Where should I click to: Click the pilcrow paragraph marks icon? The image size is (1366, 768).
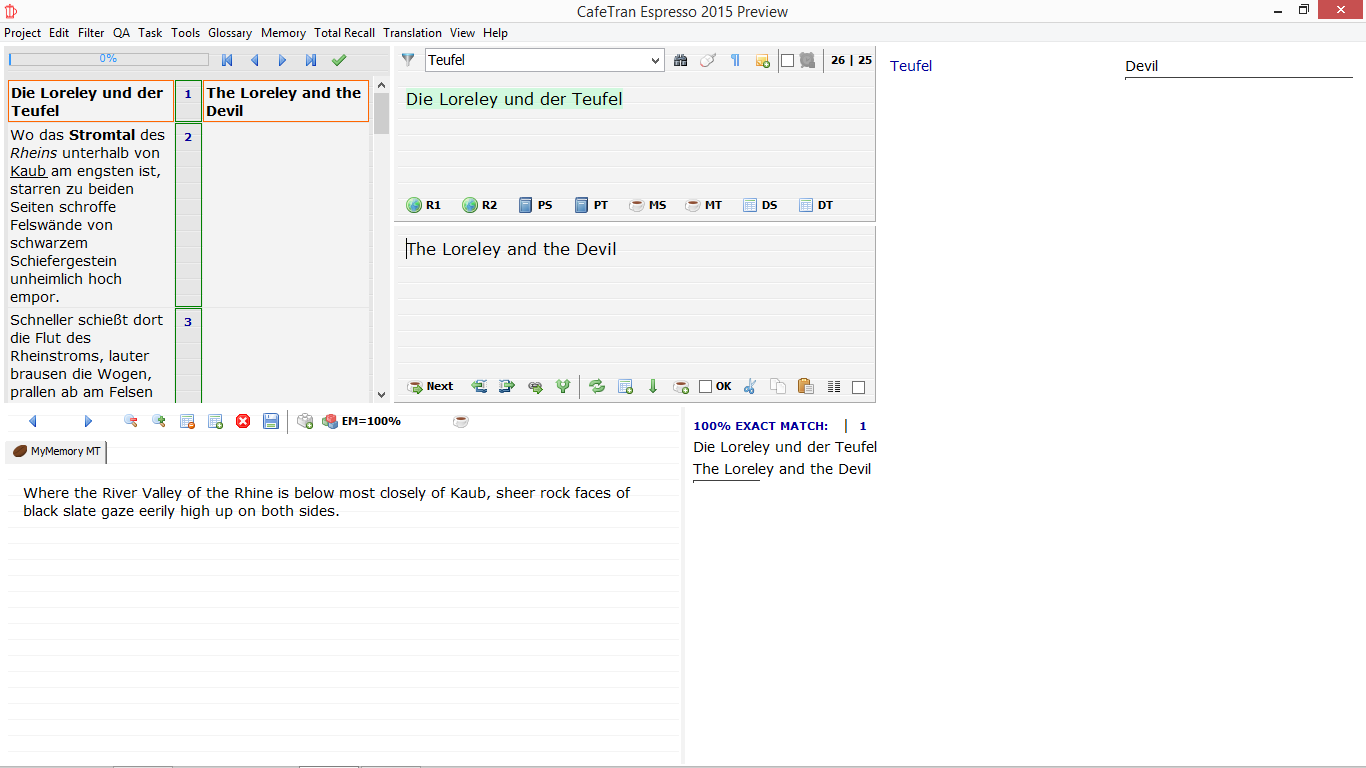tap(735, 60)
